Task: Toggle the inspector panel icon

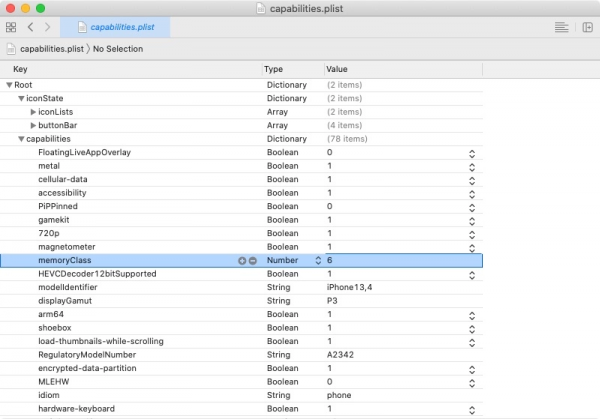Action: click(x=587, y=27)
